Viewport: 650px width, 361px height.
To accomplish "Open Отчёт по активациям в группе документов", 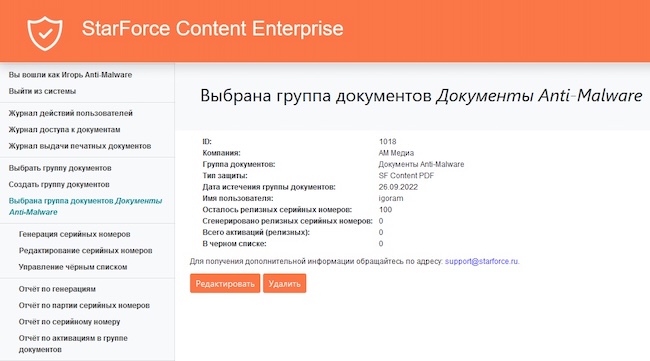I will tap(73, 344).
